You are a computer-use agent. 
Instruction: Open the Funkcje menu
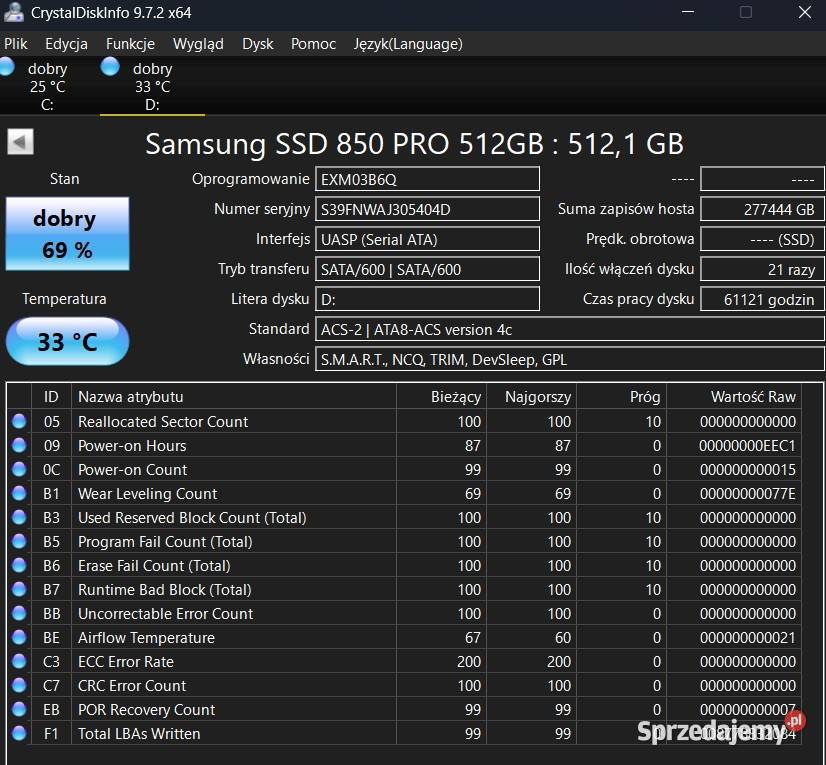click(130, 44)
